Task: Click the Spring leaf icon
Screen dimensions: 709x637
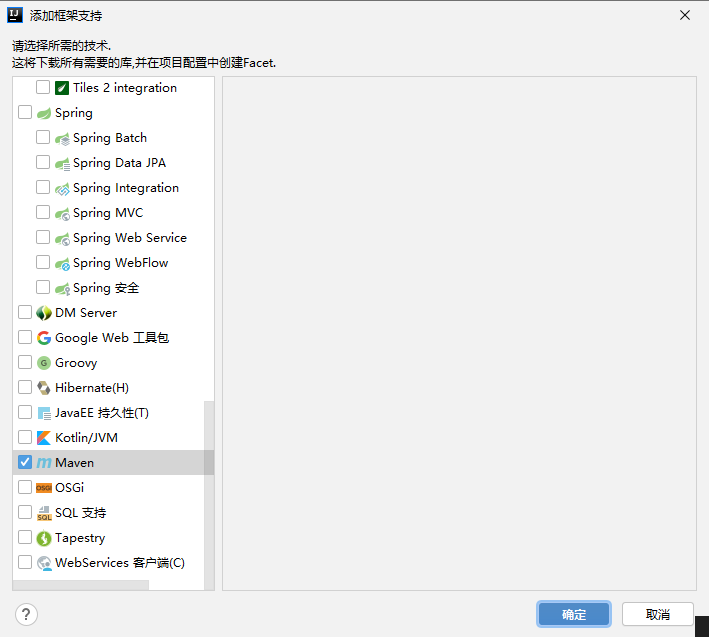Action: click(x=44, y=113)
